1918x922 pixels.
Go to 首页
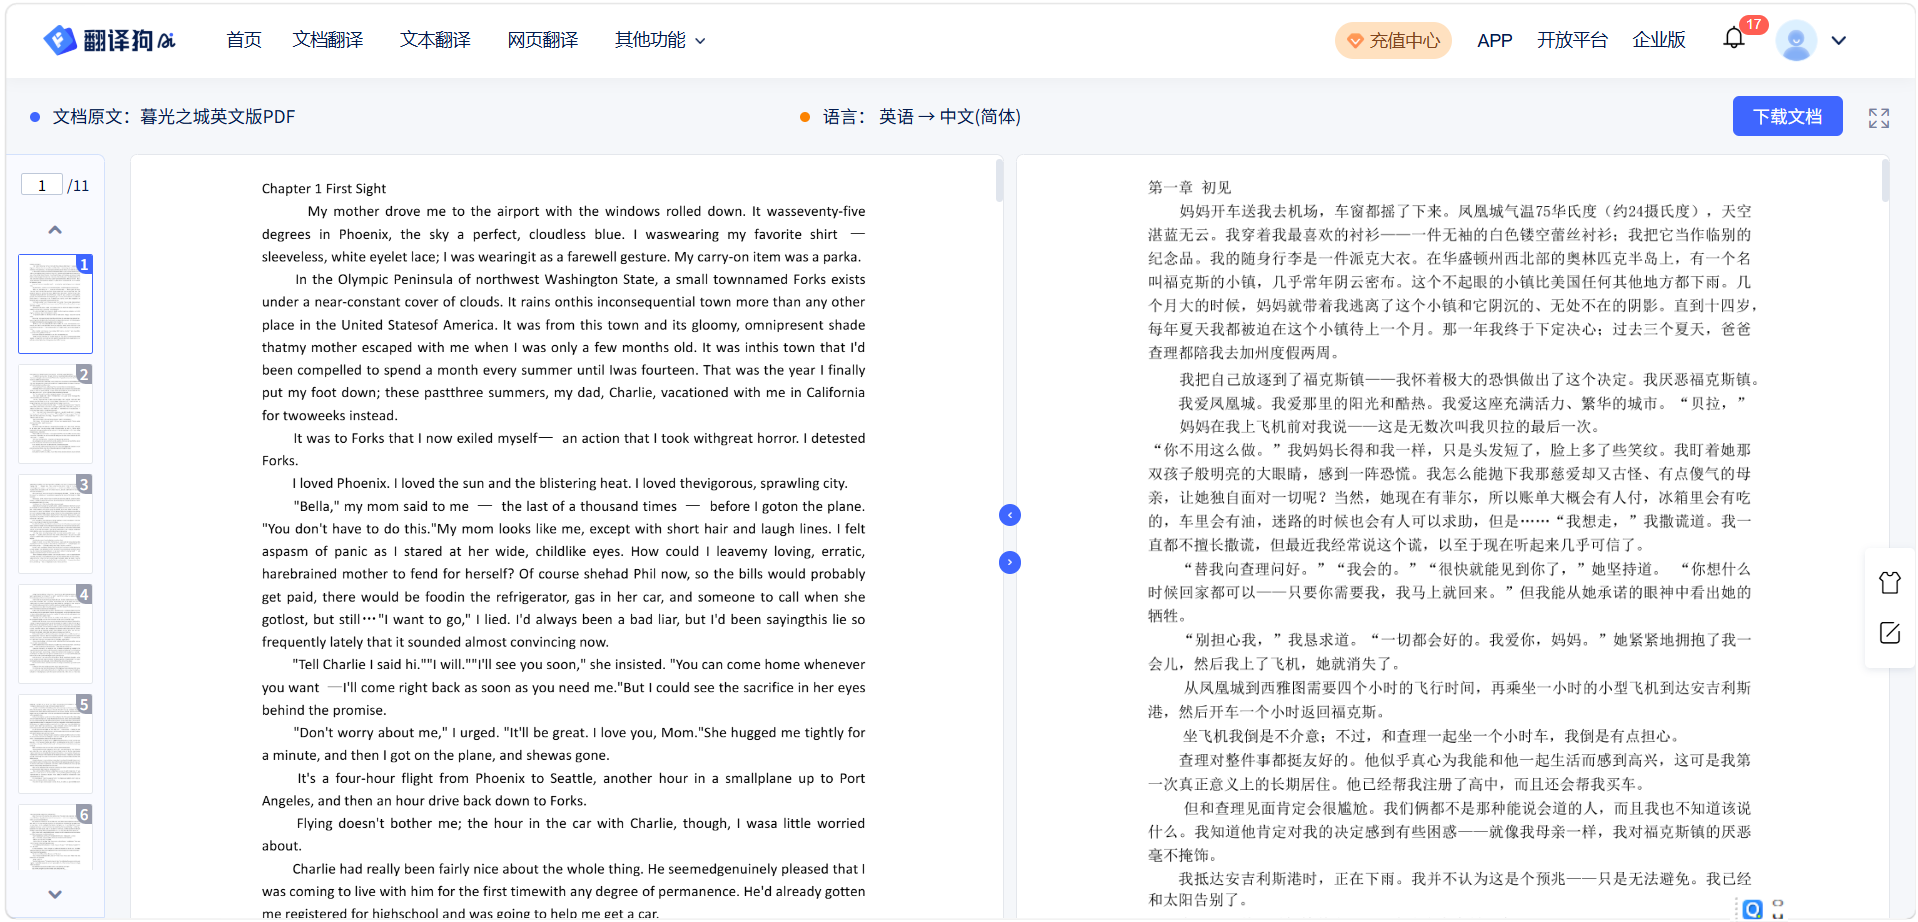click(244, 40)
